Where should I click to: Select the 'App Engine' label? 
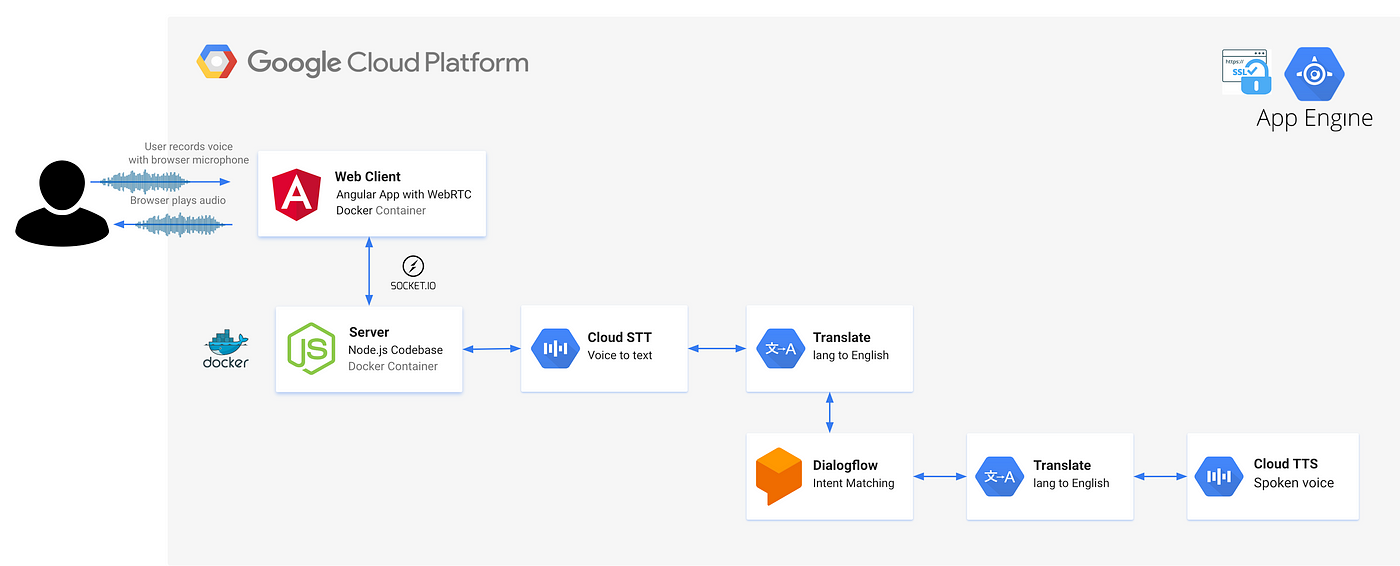click(x=1314, y=119)
